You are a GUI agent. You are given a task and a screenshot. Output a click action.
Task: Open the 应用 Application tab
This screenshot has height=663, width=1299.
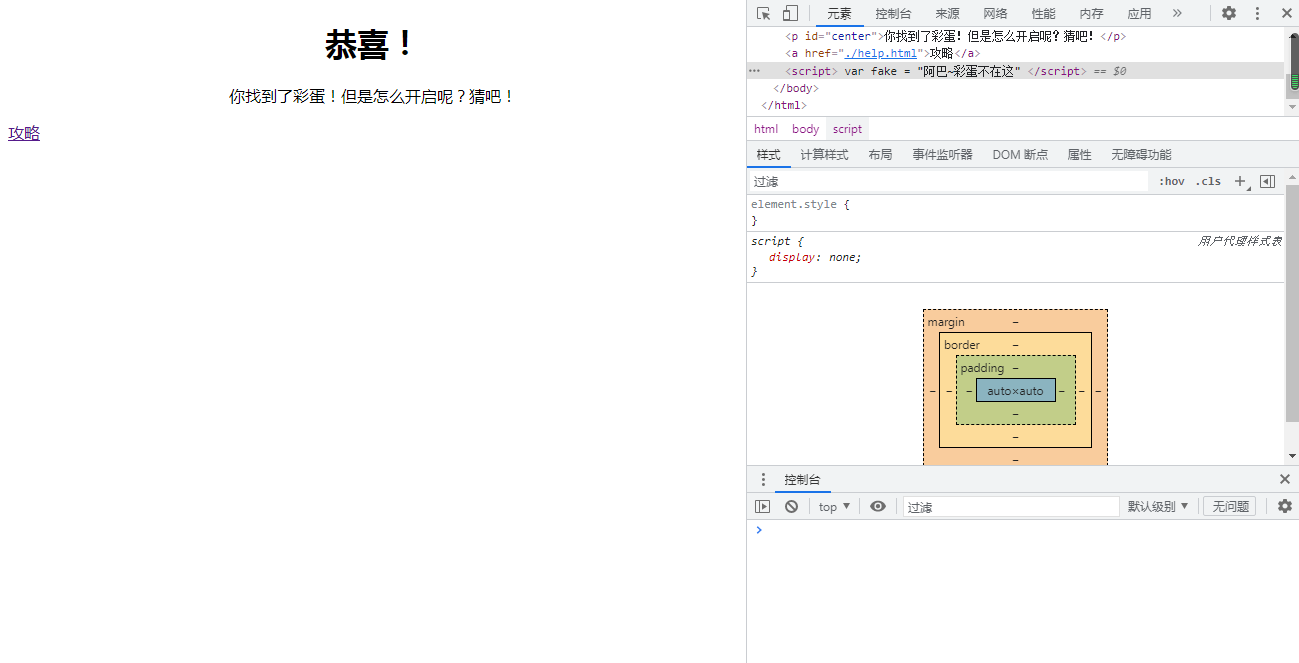(x=1139, y=13)
